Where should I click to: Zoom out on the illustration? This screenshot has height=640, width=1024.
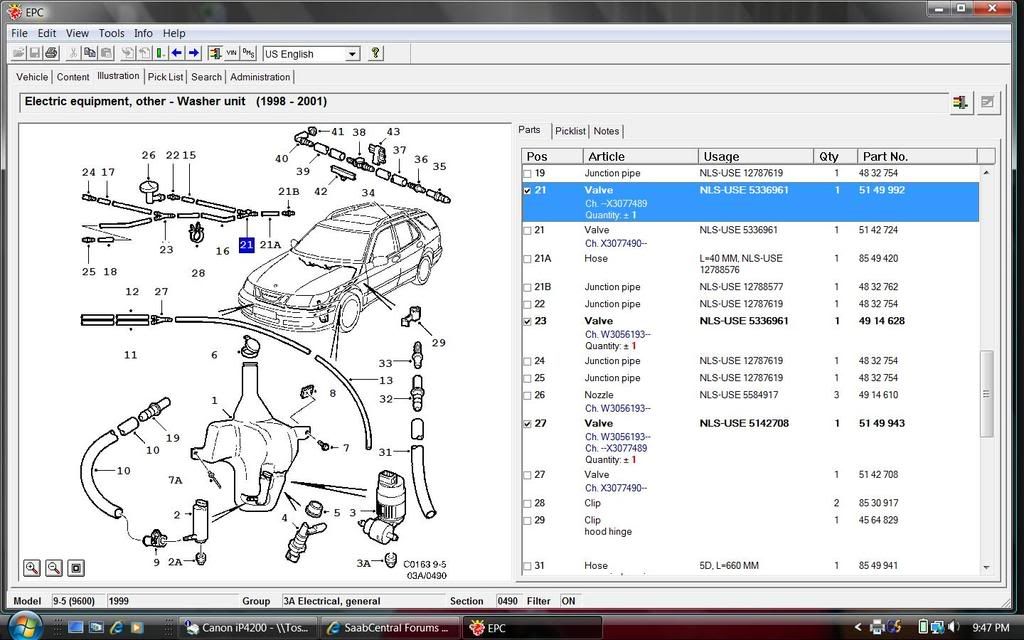[54, 568]
